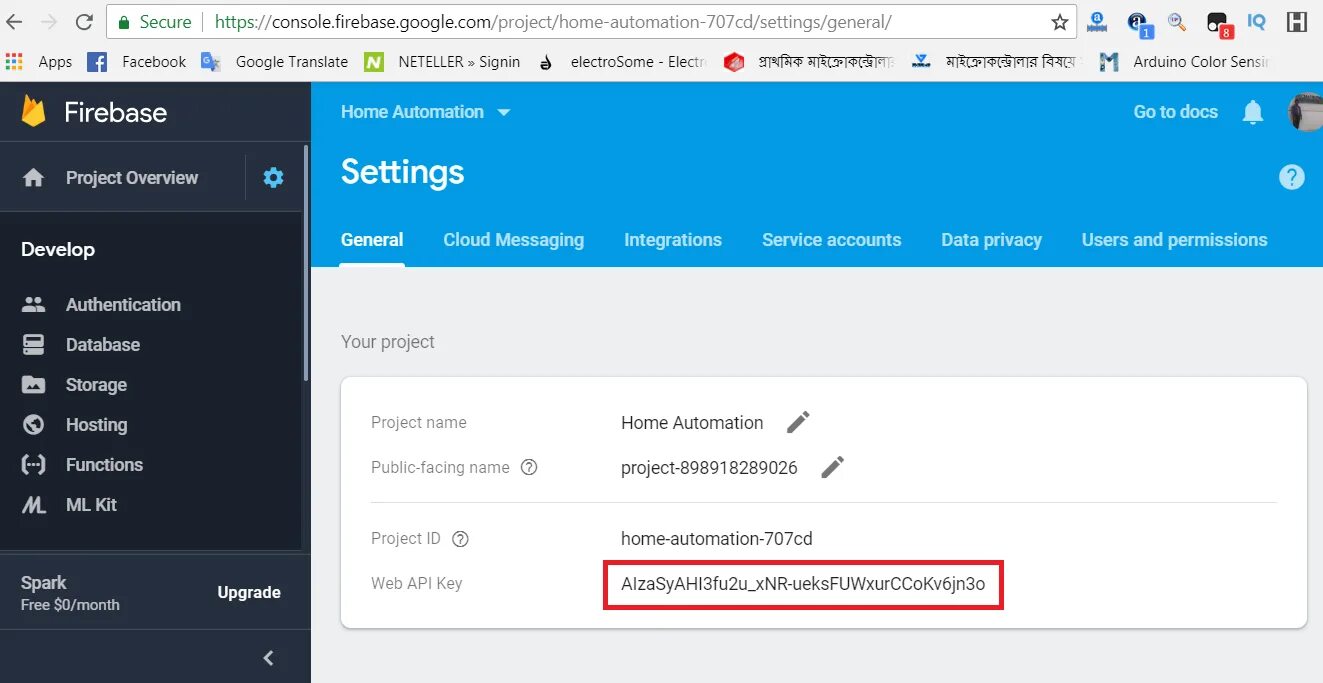The width and height of the screenshot is (1323, 683).
Task: Click the IQ browser extension icon
Action: click(x=1257, y=21)
